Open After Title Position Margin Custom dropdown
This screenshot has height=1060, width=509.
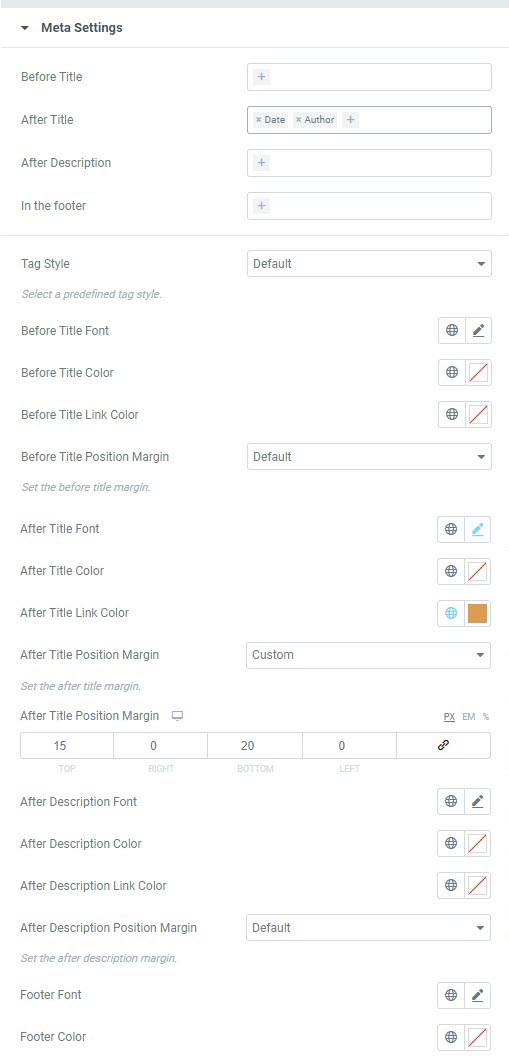coord(368,655)
